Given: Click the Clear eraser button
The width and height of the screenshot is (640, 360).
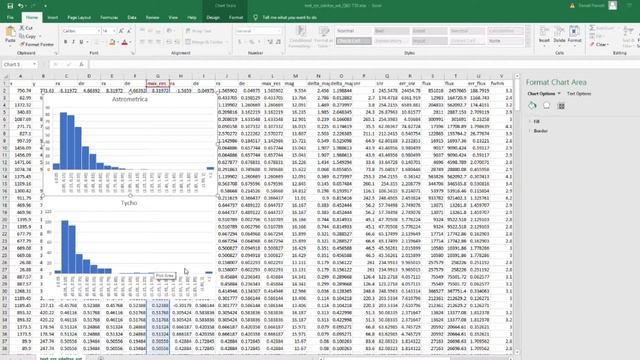Looking at the screenshot, I should click(x=599, y=44).
